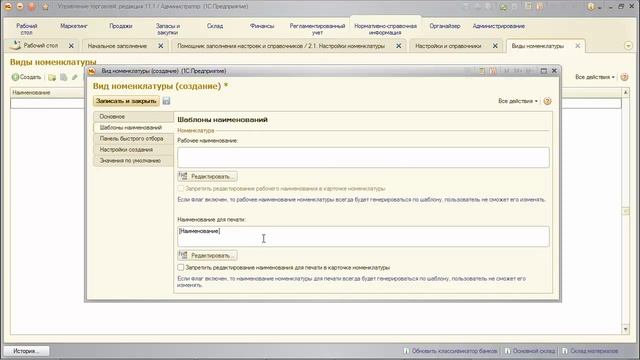Select Настройки создания page
This screenshot has width=640, height=360.
[133, 149]
